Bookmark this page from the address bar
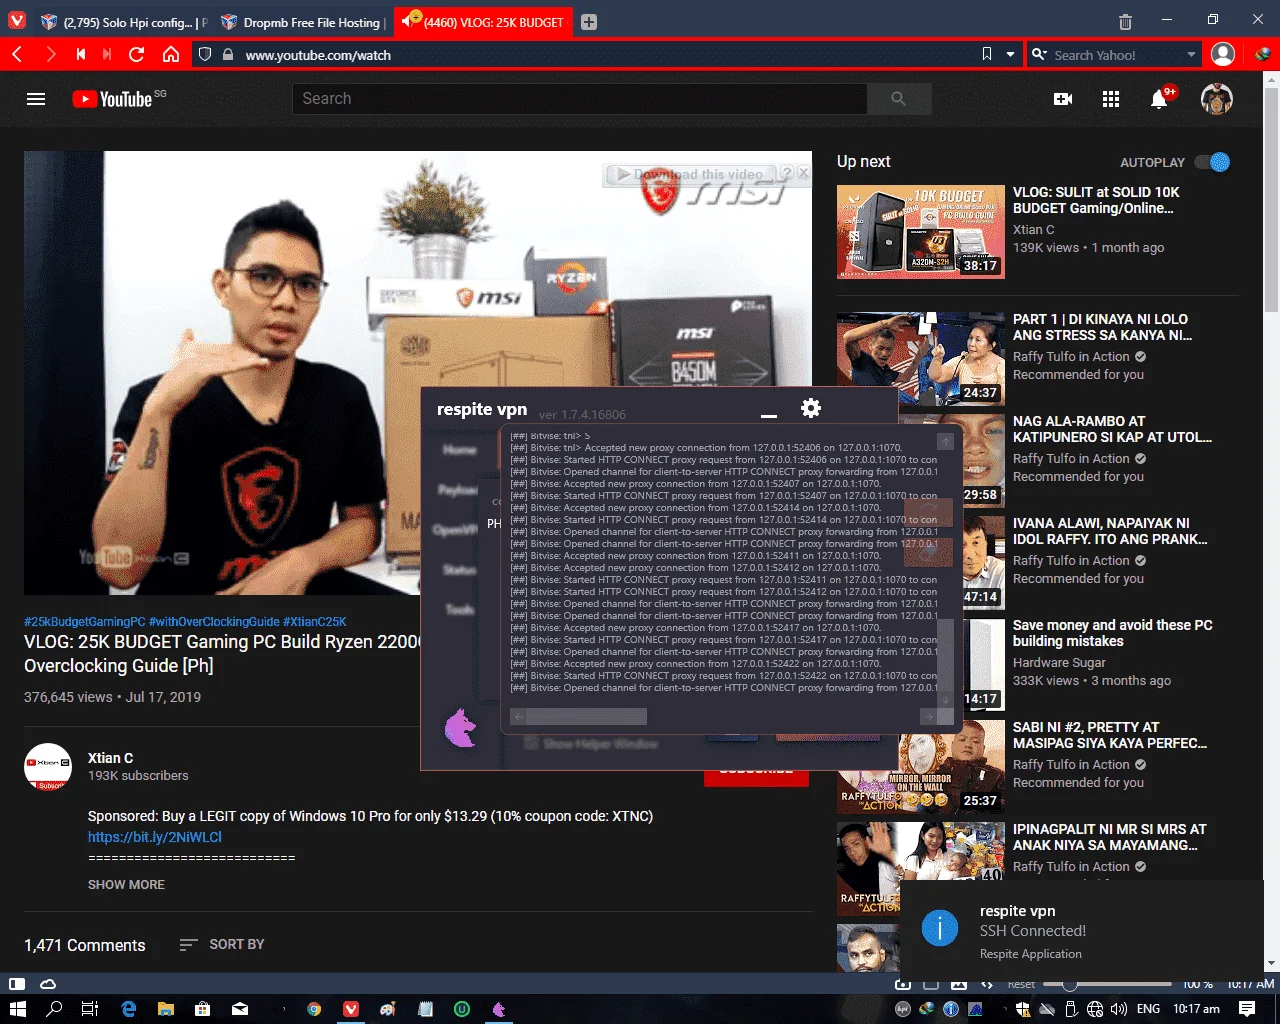This screenshot has height=1024, width=1280. (x=987, y=55)
